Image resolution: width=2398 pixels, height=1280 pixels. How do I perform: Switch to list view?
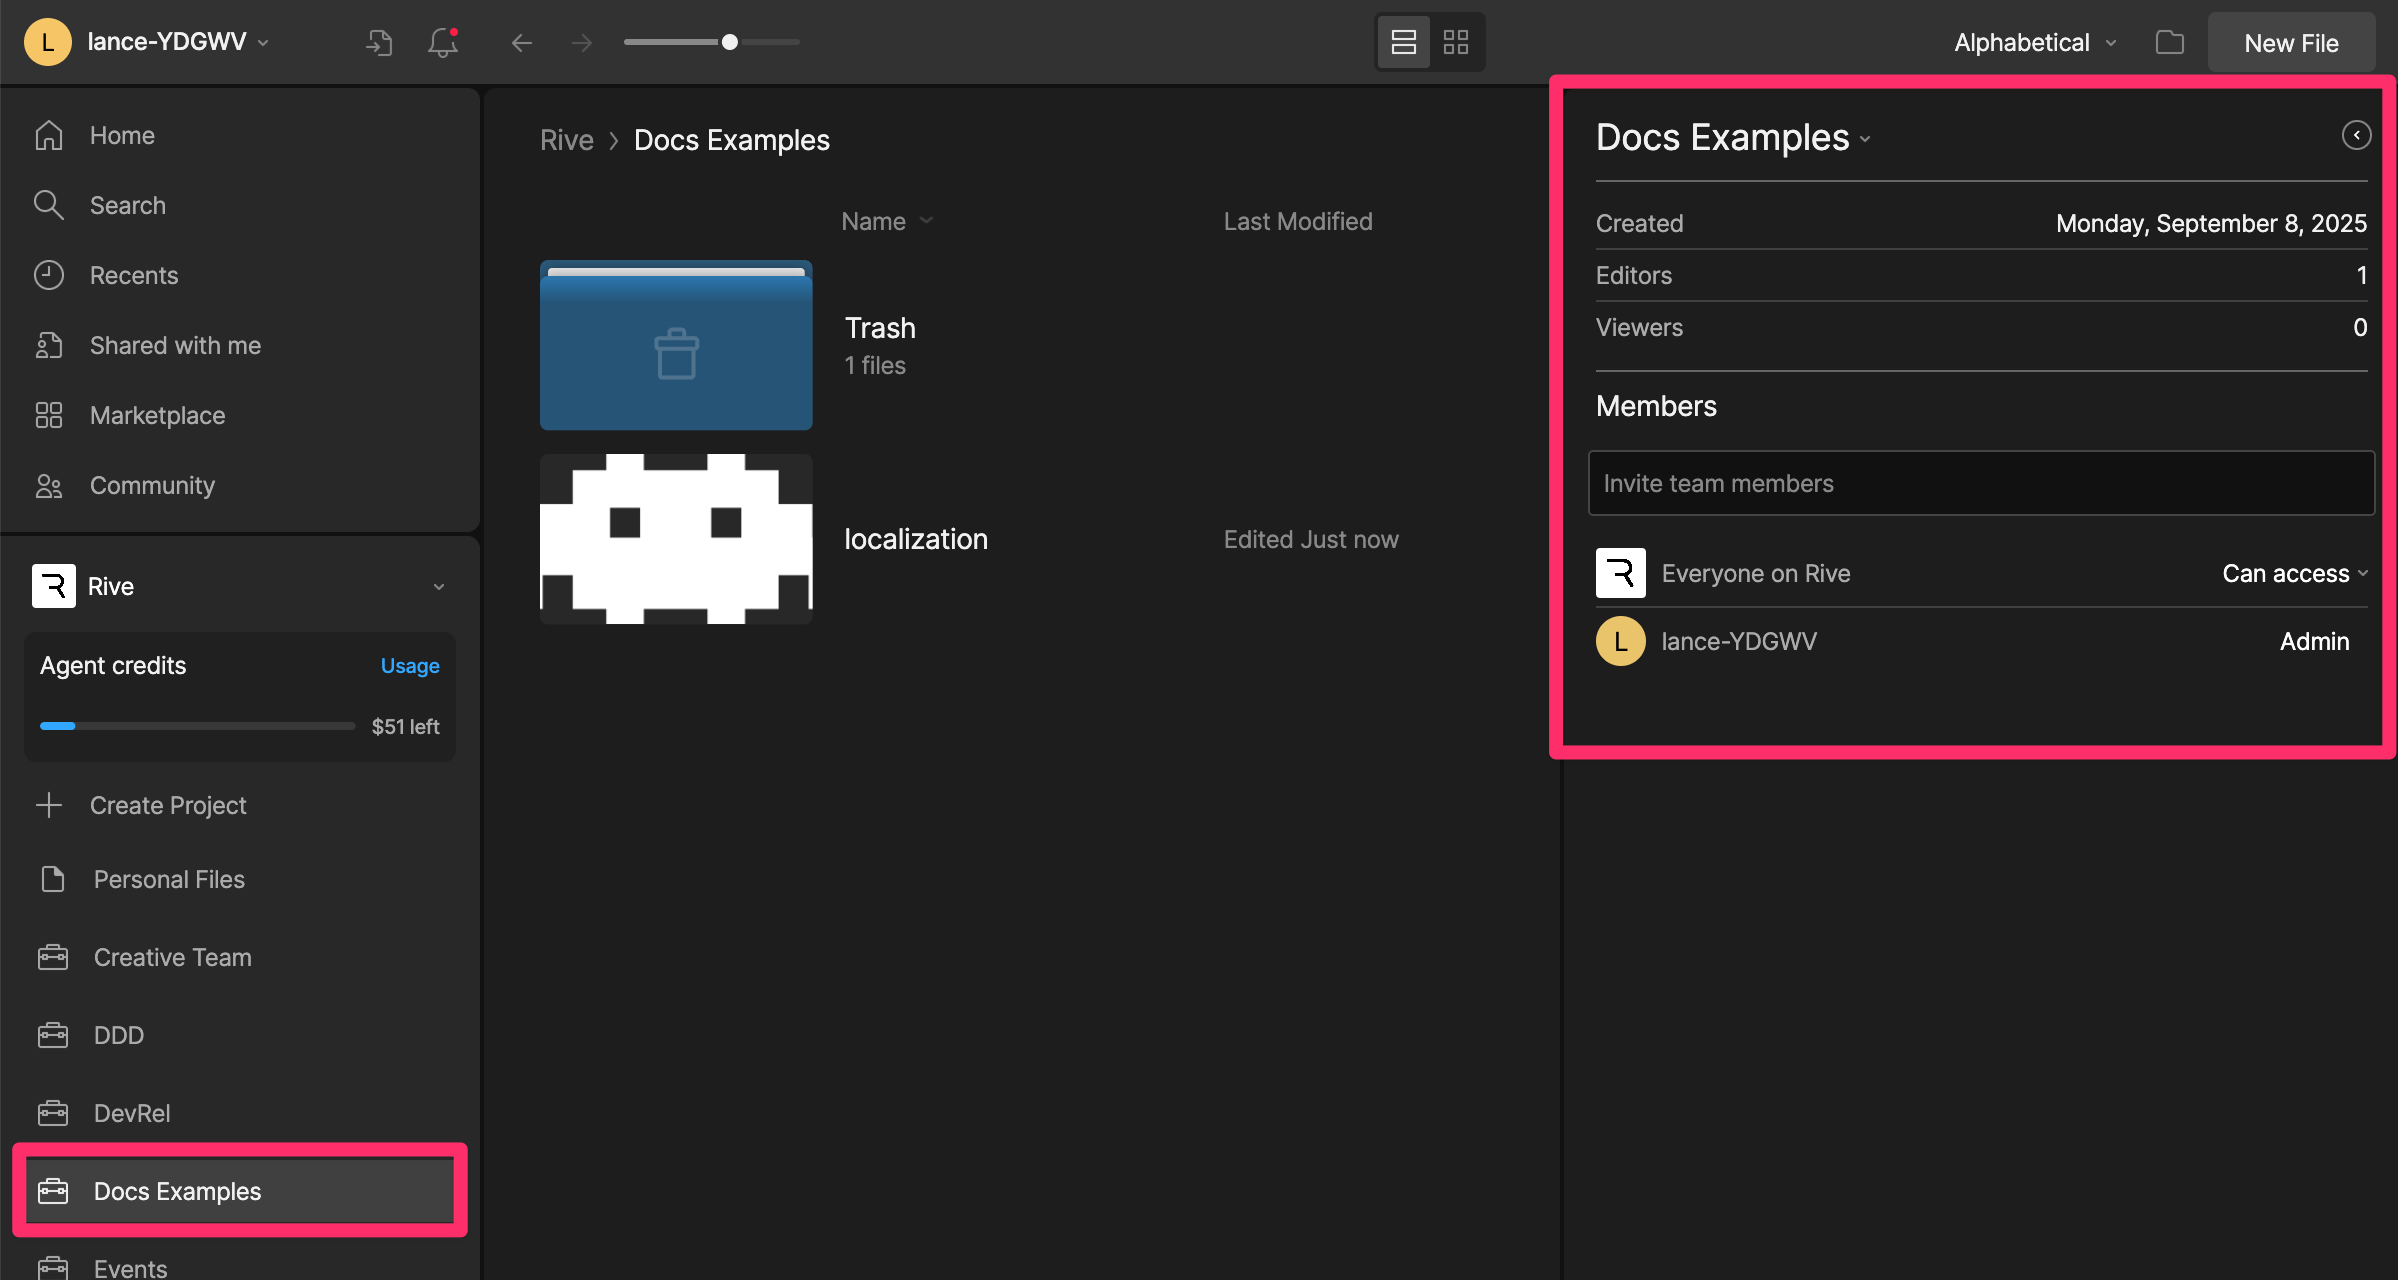pos(1403,42)
